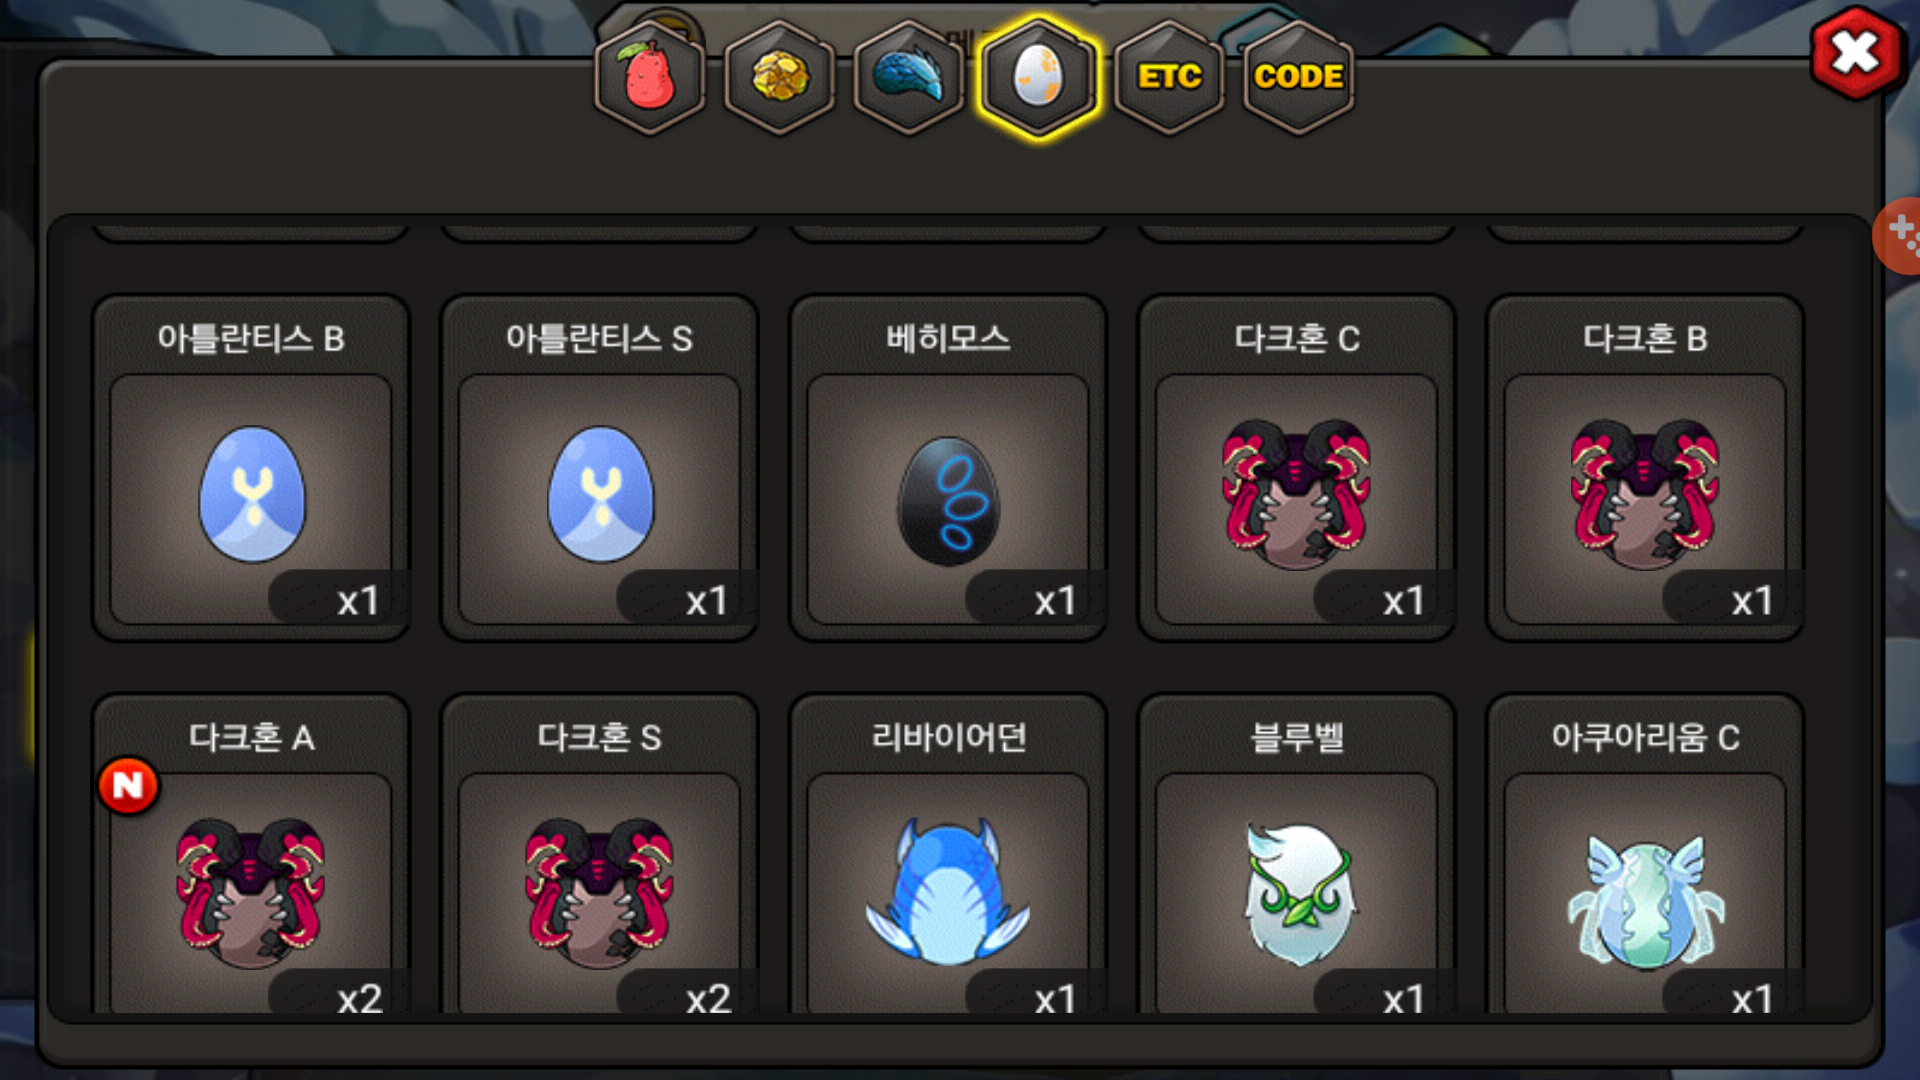This screenshot has height=1080, width=1920.
Task: Choose the black 베히모스 egg
Action: point(948,468)
